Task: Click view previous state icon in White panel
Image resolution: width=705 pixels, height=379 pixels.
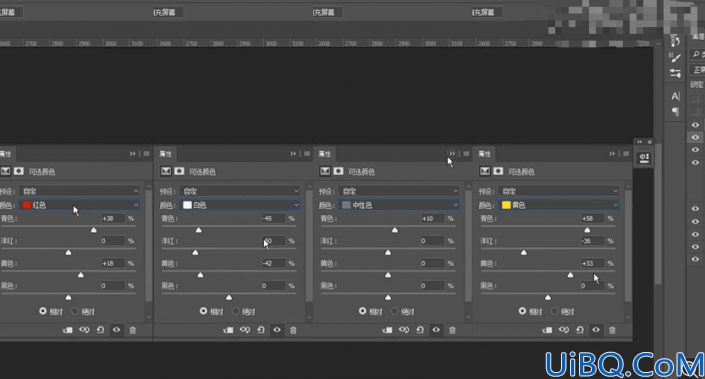Action: coord(245,330)
